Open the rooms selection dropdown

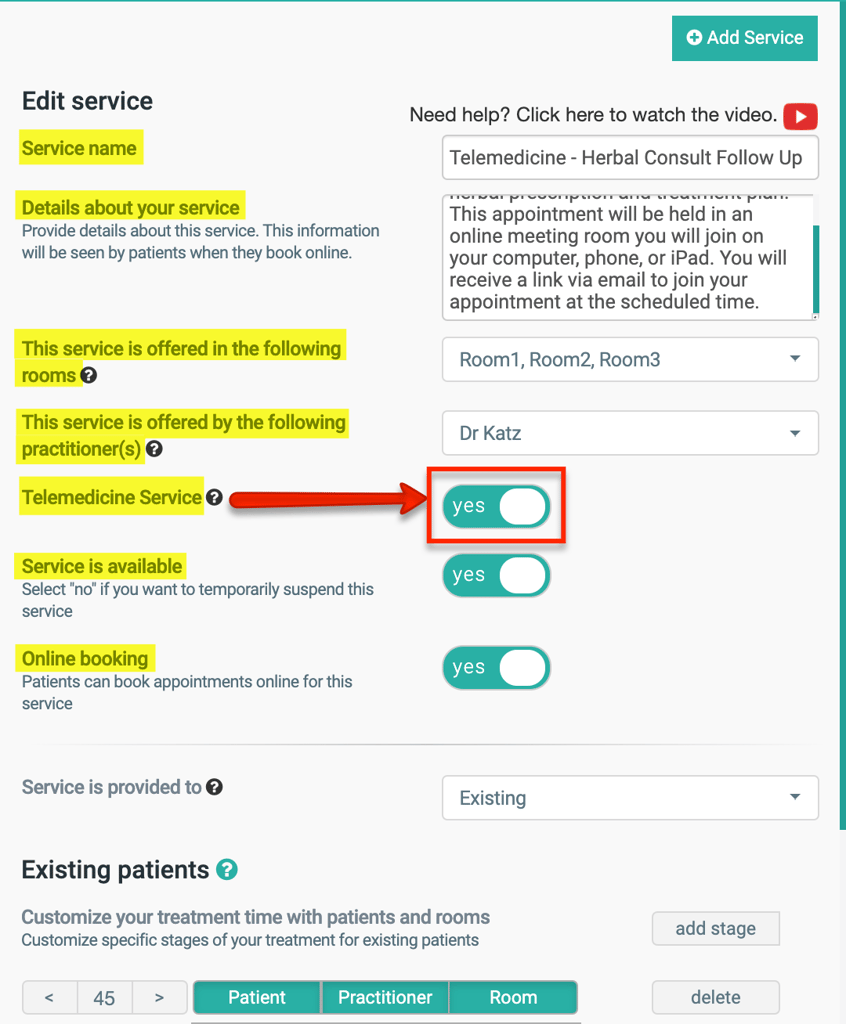click(x=630, y=359)
